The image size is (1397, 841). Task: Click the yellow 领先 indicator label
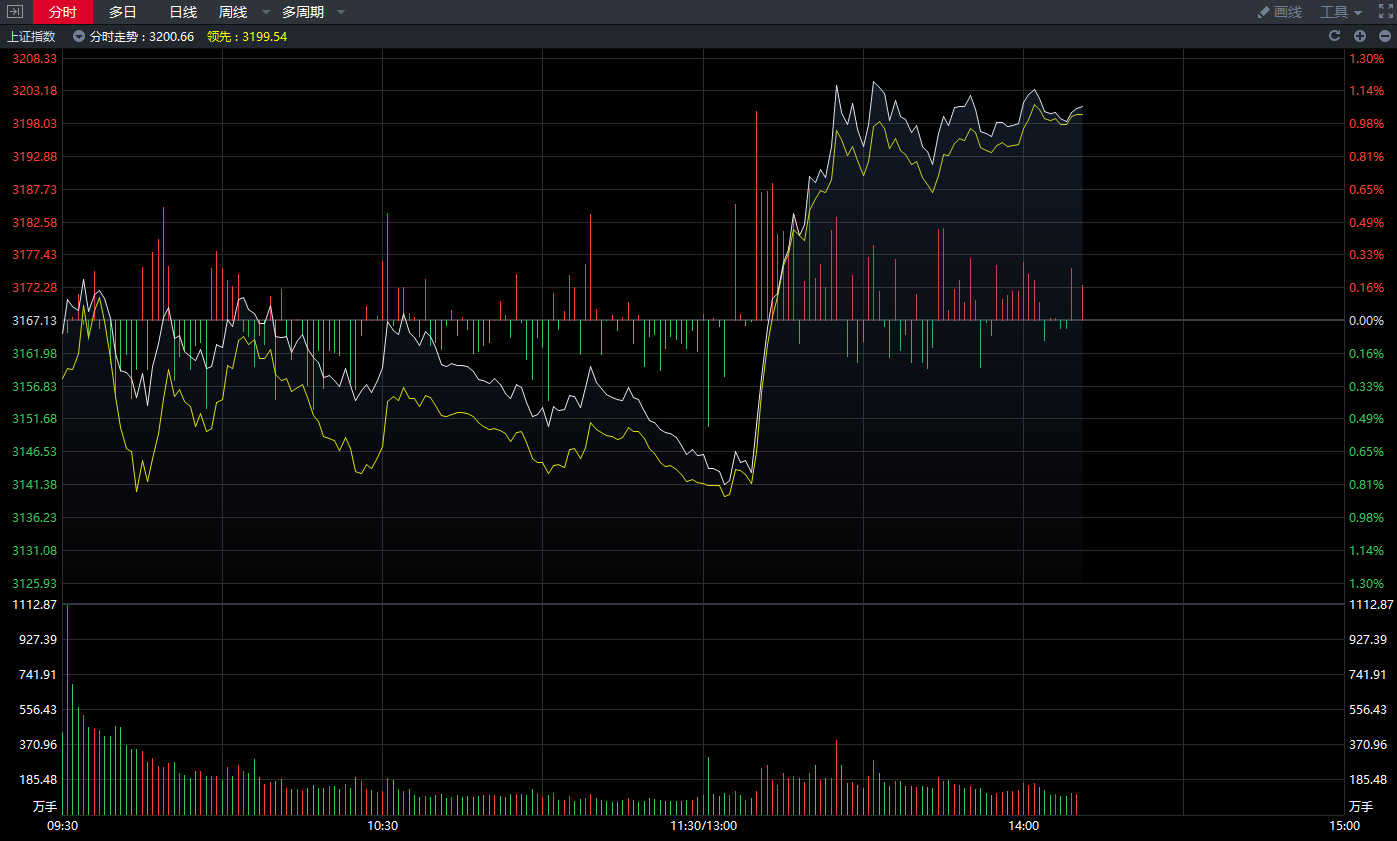click(x=247, y=36)
